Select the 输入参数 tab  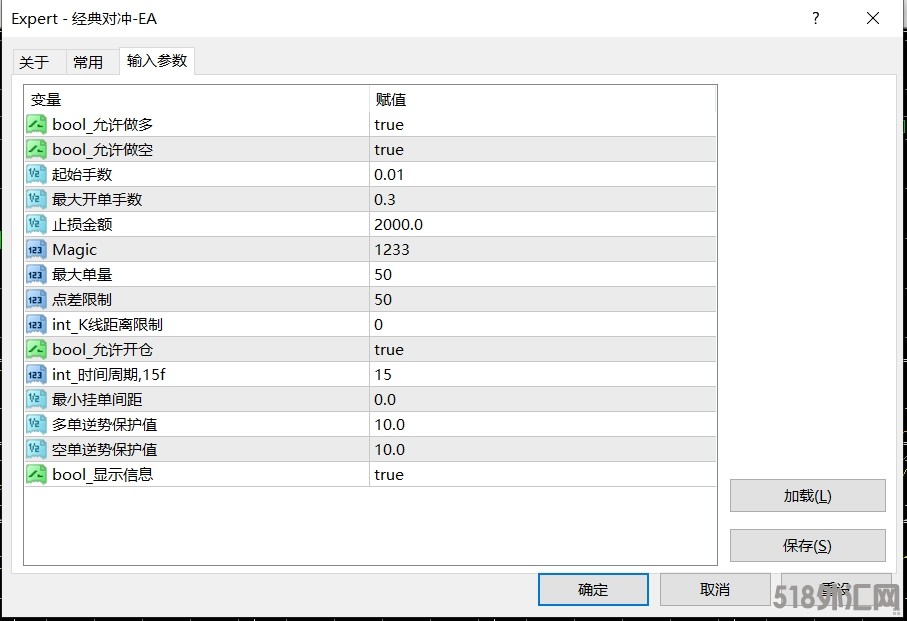pos(157,61)
